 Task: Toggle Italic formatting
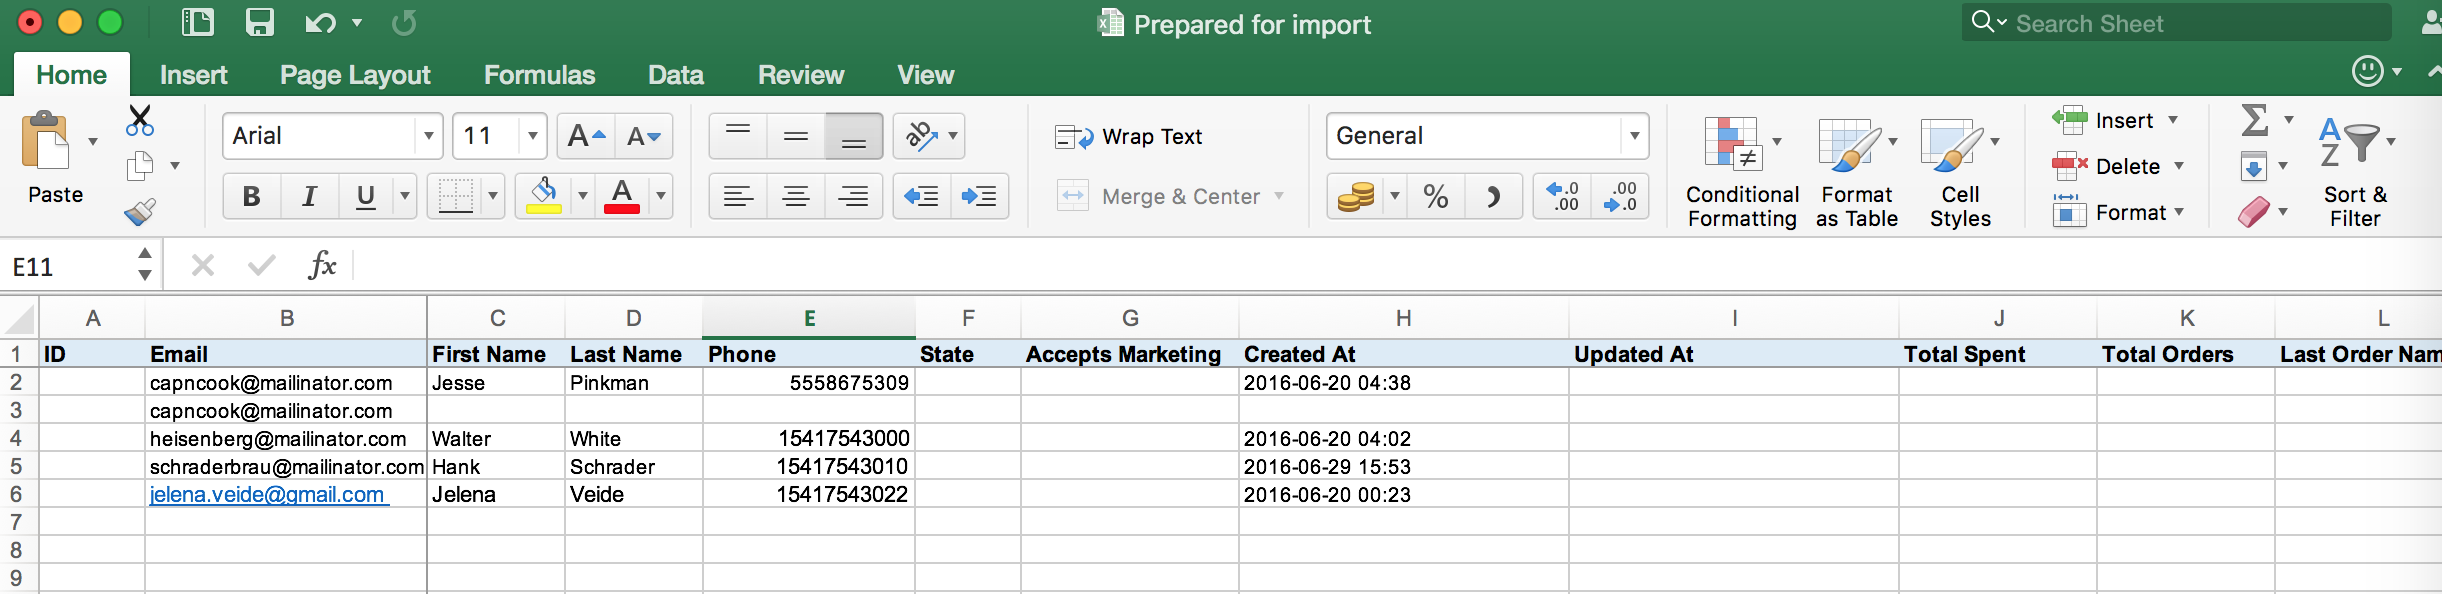click(x=309, y=196)
